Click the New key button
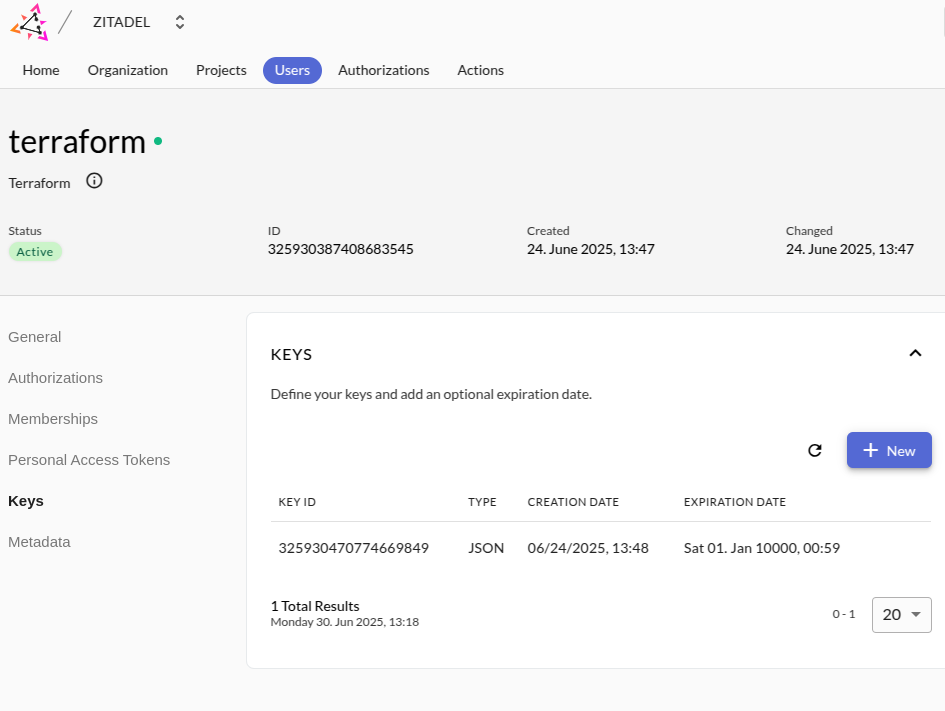The height and width of the screenshot is (711, 945). coord(889,450)
